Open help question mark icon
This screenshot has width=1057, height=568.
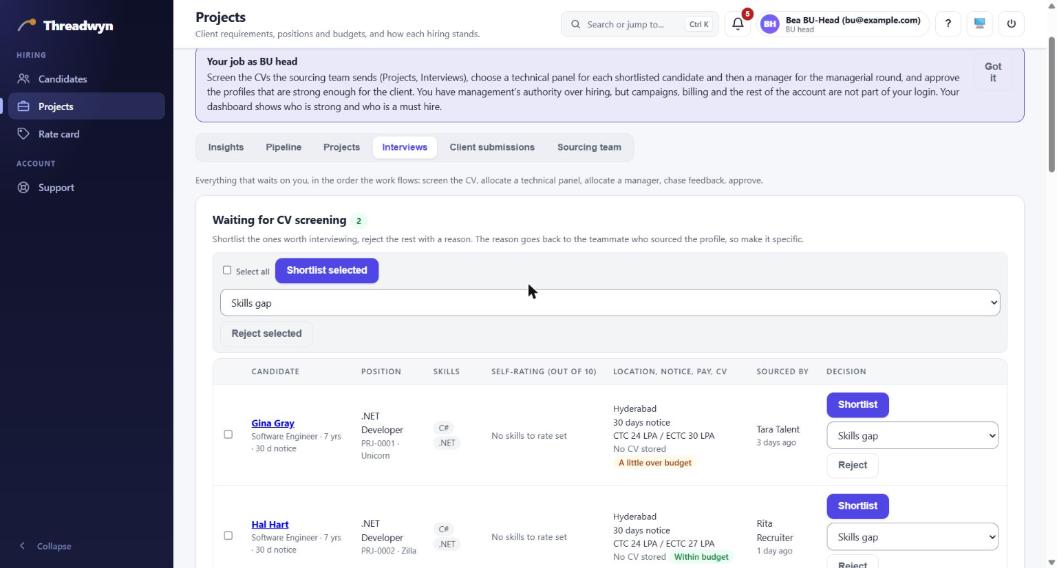pos(948,24)
